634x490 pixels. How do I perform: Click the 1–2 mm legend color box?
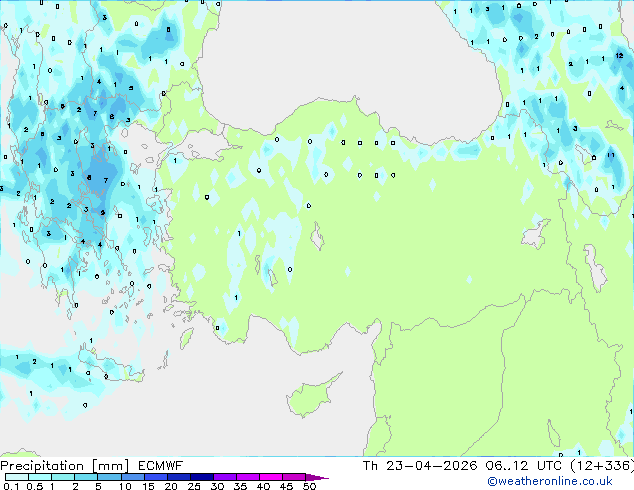coord(63,477)
